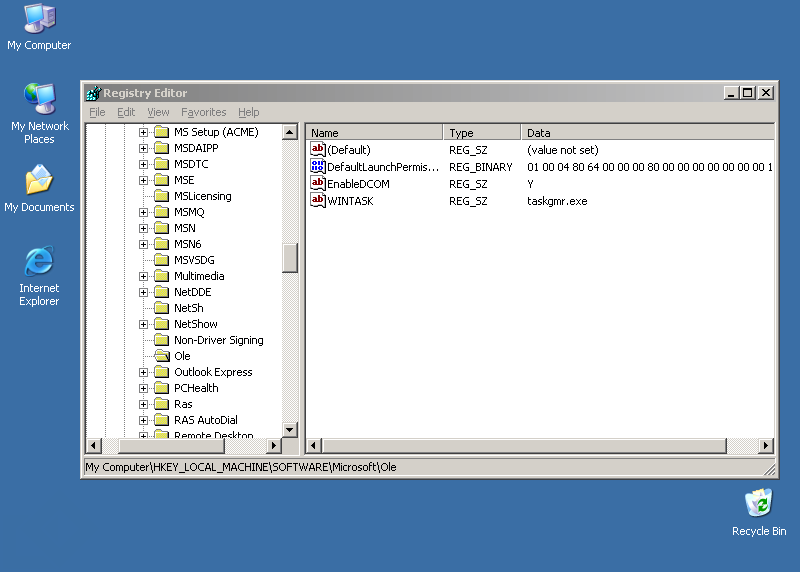Open the My Computer desktop icon
Image resolution: width=800 pixels, height=572 pixels.
tap(39, 27)
